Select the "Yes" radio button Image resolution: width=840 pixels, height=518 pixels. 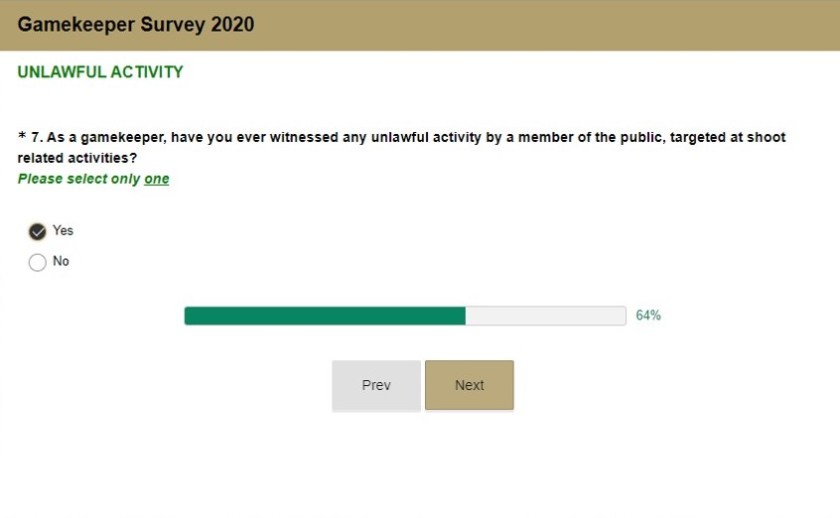(38, 232)
